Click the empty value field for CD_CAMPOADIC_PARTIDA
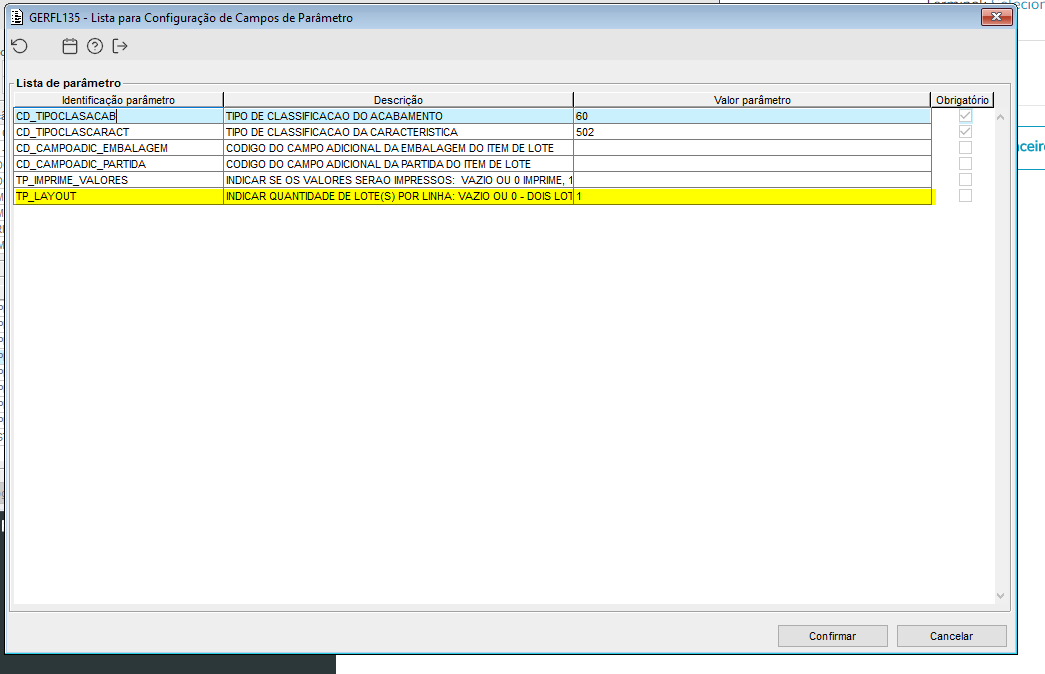1045x674 pixels. [752, 164]
